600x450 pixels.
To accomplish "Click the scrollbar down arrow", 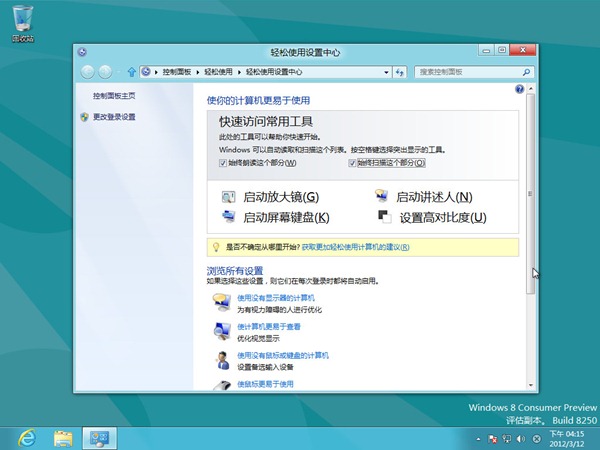I will click(x=530, y=385).
